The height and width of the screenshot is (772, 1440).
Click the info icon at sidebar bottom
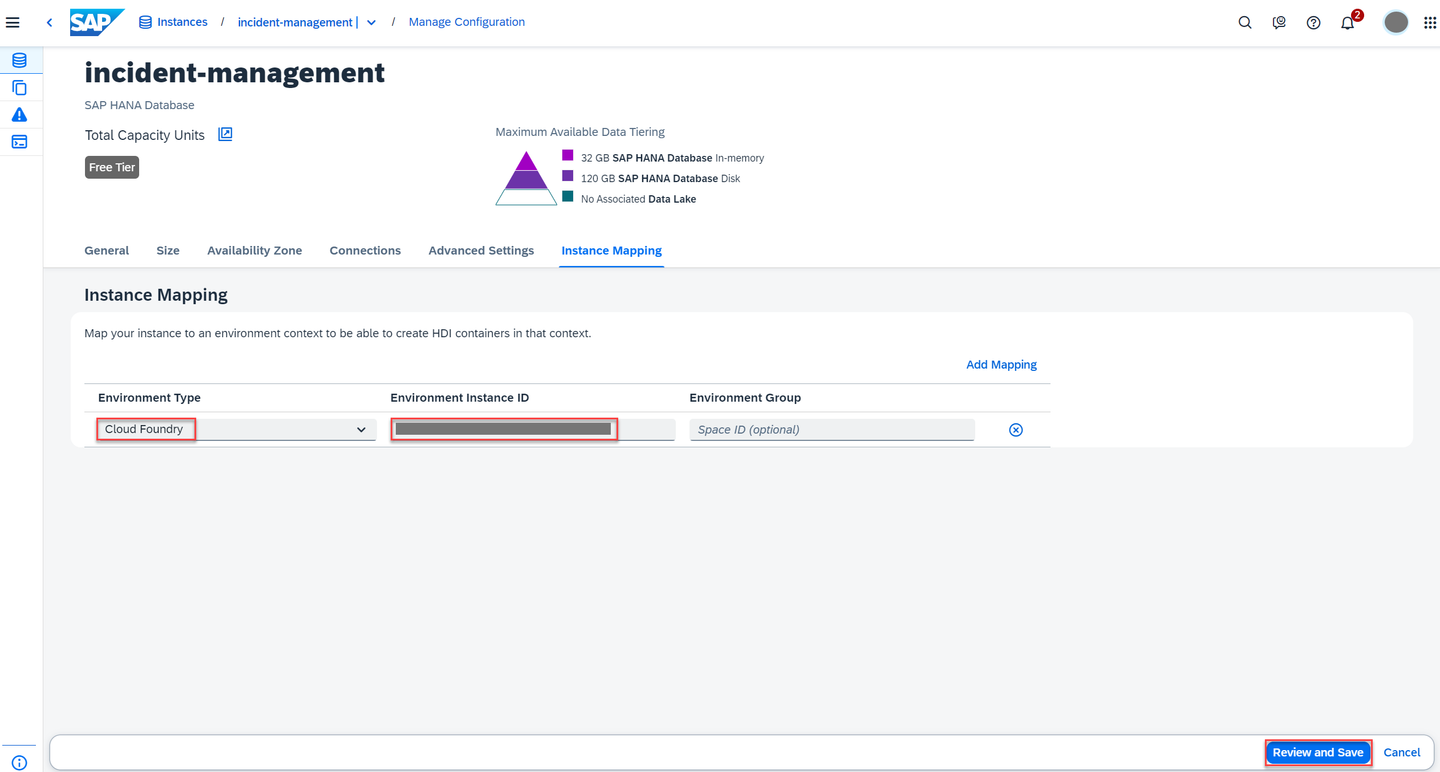coord(19,762)
